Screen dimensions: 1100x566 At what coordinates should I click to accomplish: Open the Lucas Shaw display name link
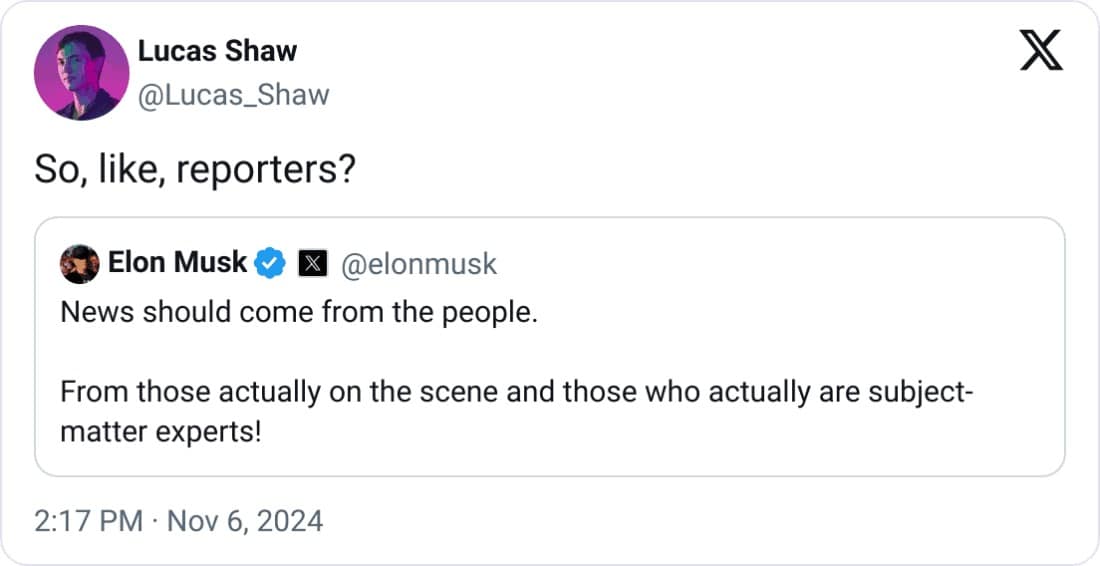click(x=217, y=52)
